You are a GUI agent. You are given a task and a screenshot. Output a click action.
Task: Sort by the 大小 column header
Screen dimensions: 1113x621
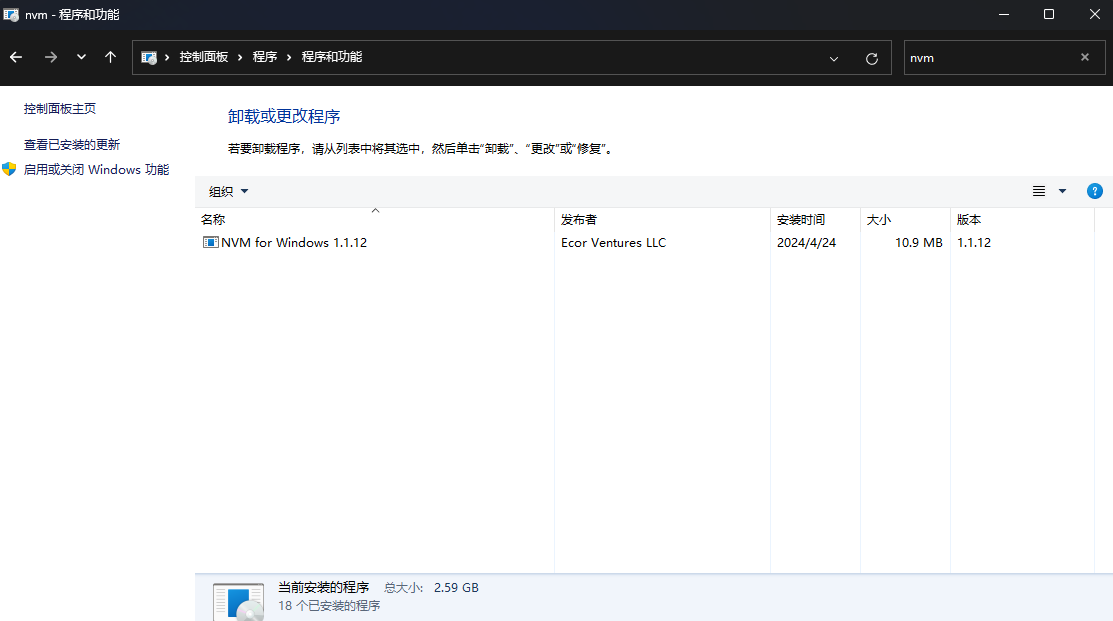(x=906, y=219)
